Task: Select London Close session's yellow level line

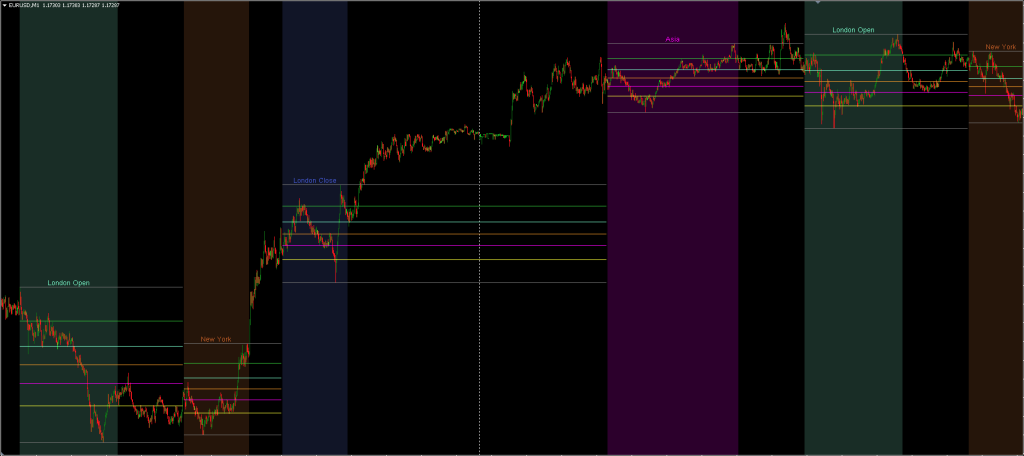Action: tap(444, 259)
